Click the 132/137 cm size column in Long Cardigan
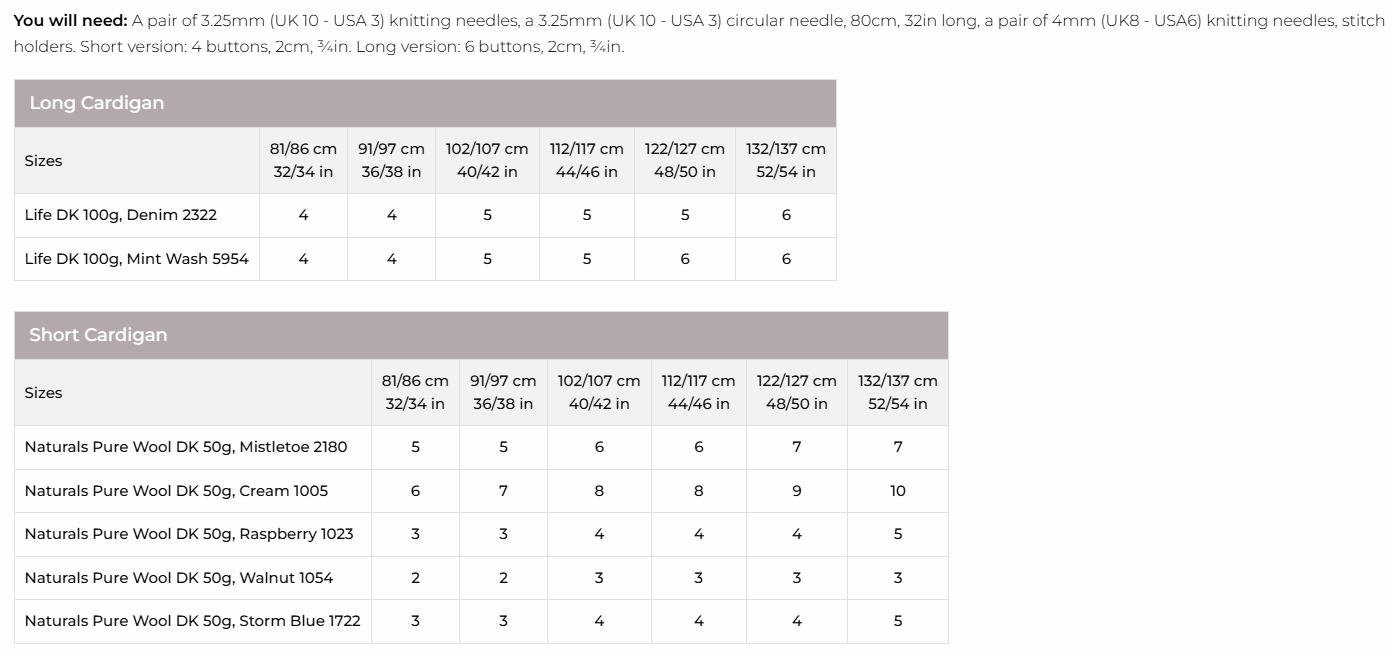Image resolution: width=1392 pixels, height=656 pixels. point(786,160)
